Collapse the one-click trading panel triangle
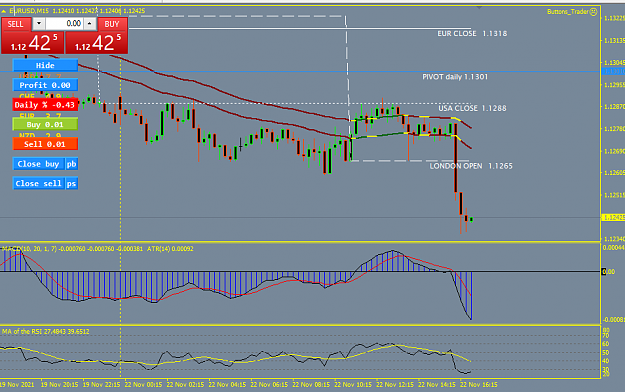 tap(4, 11)
